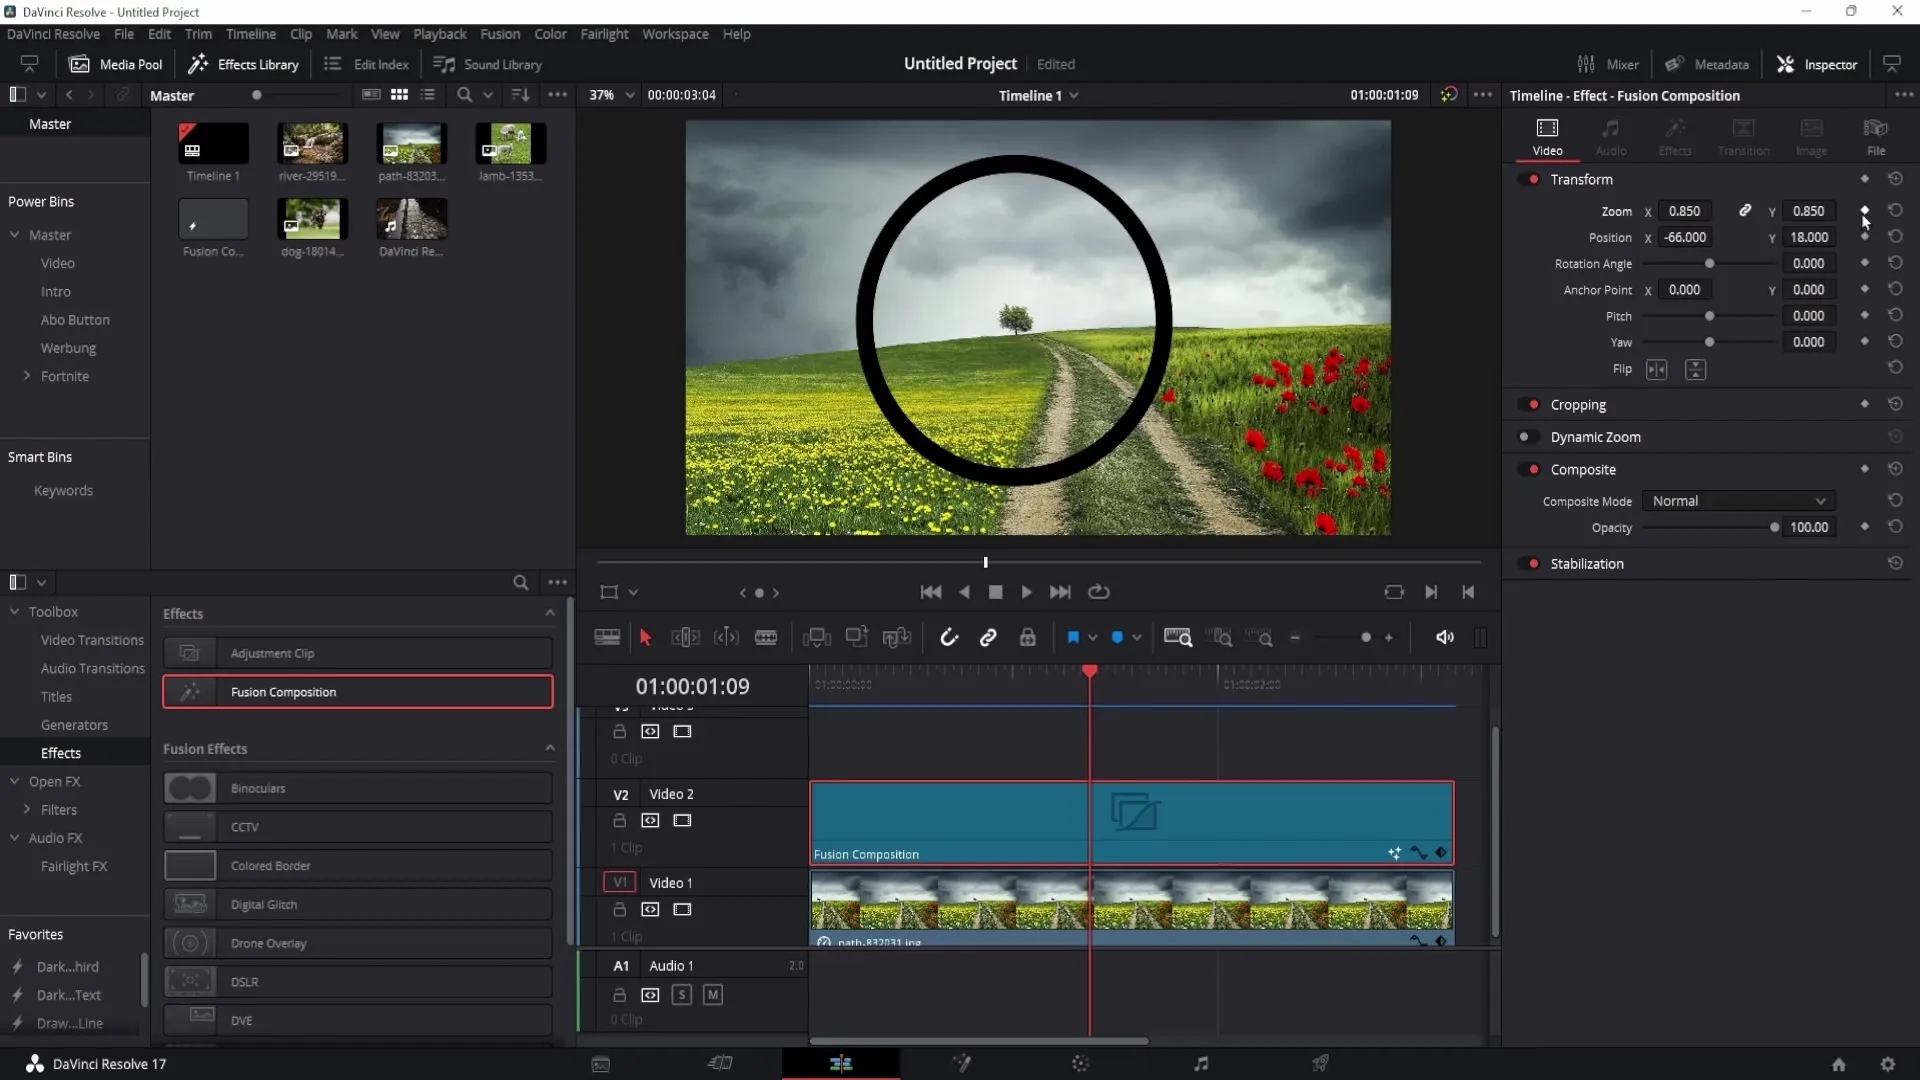Expand the Composite section expander
The width and height of the screenshot is (1920, 1080).
tap(1584, 468)
